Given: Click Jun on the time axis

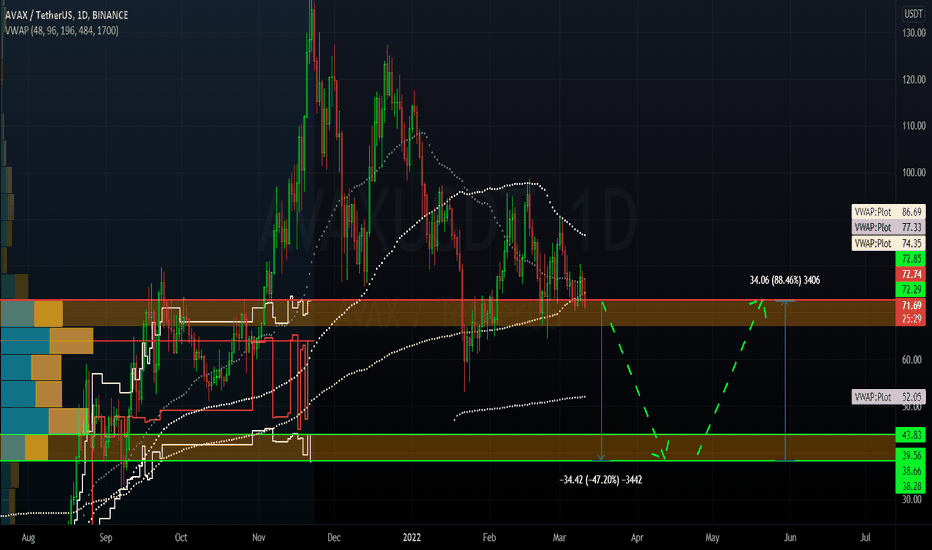Looking at the screenshot, I should coord(790,538).
